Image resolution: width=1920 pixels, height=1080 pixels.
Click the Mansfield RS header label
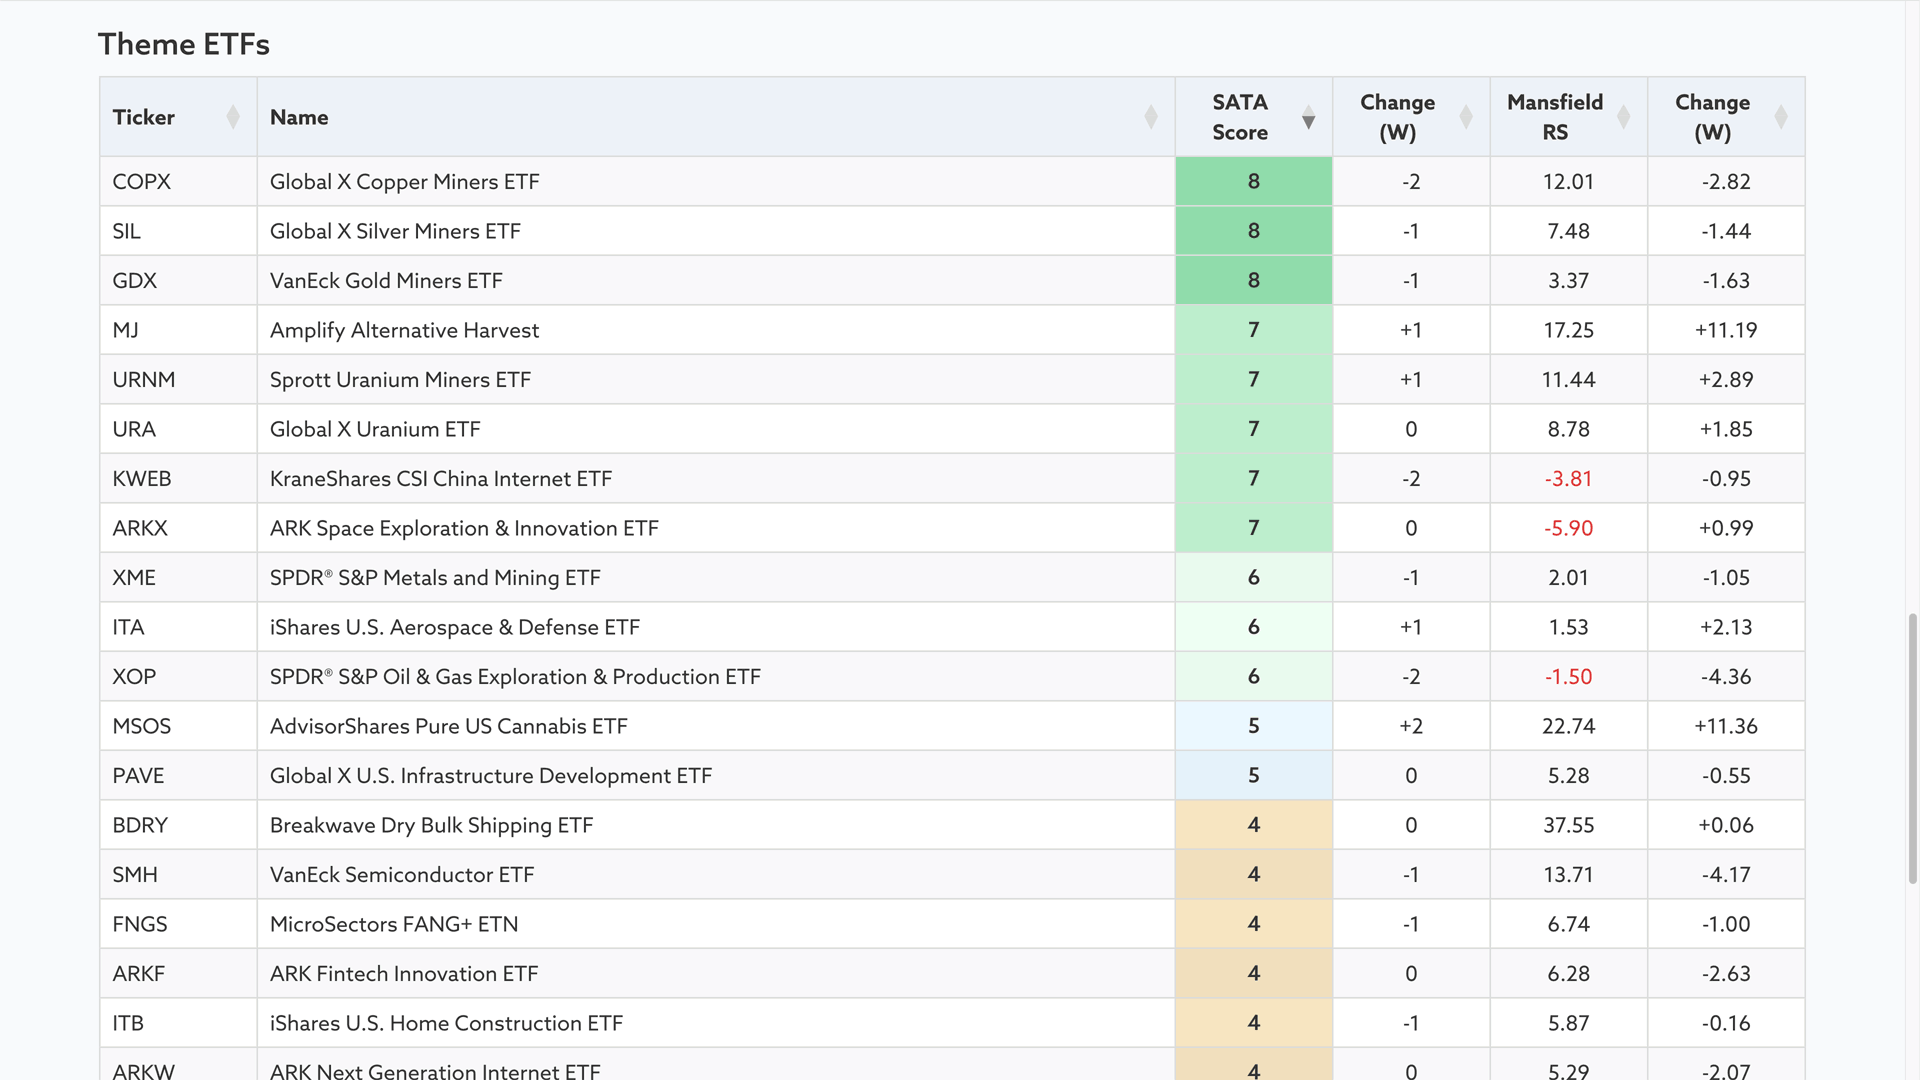tap(1555, 117)
